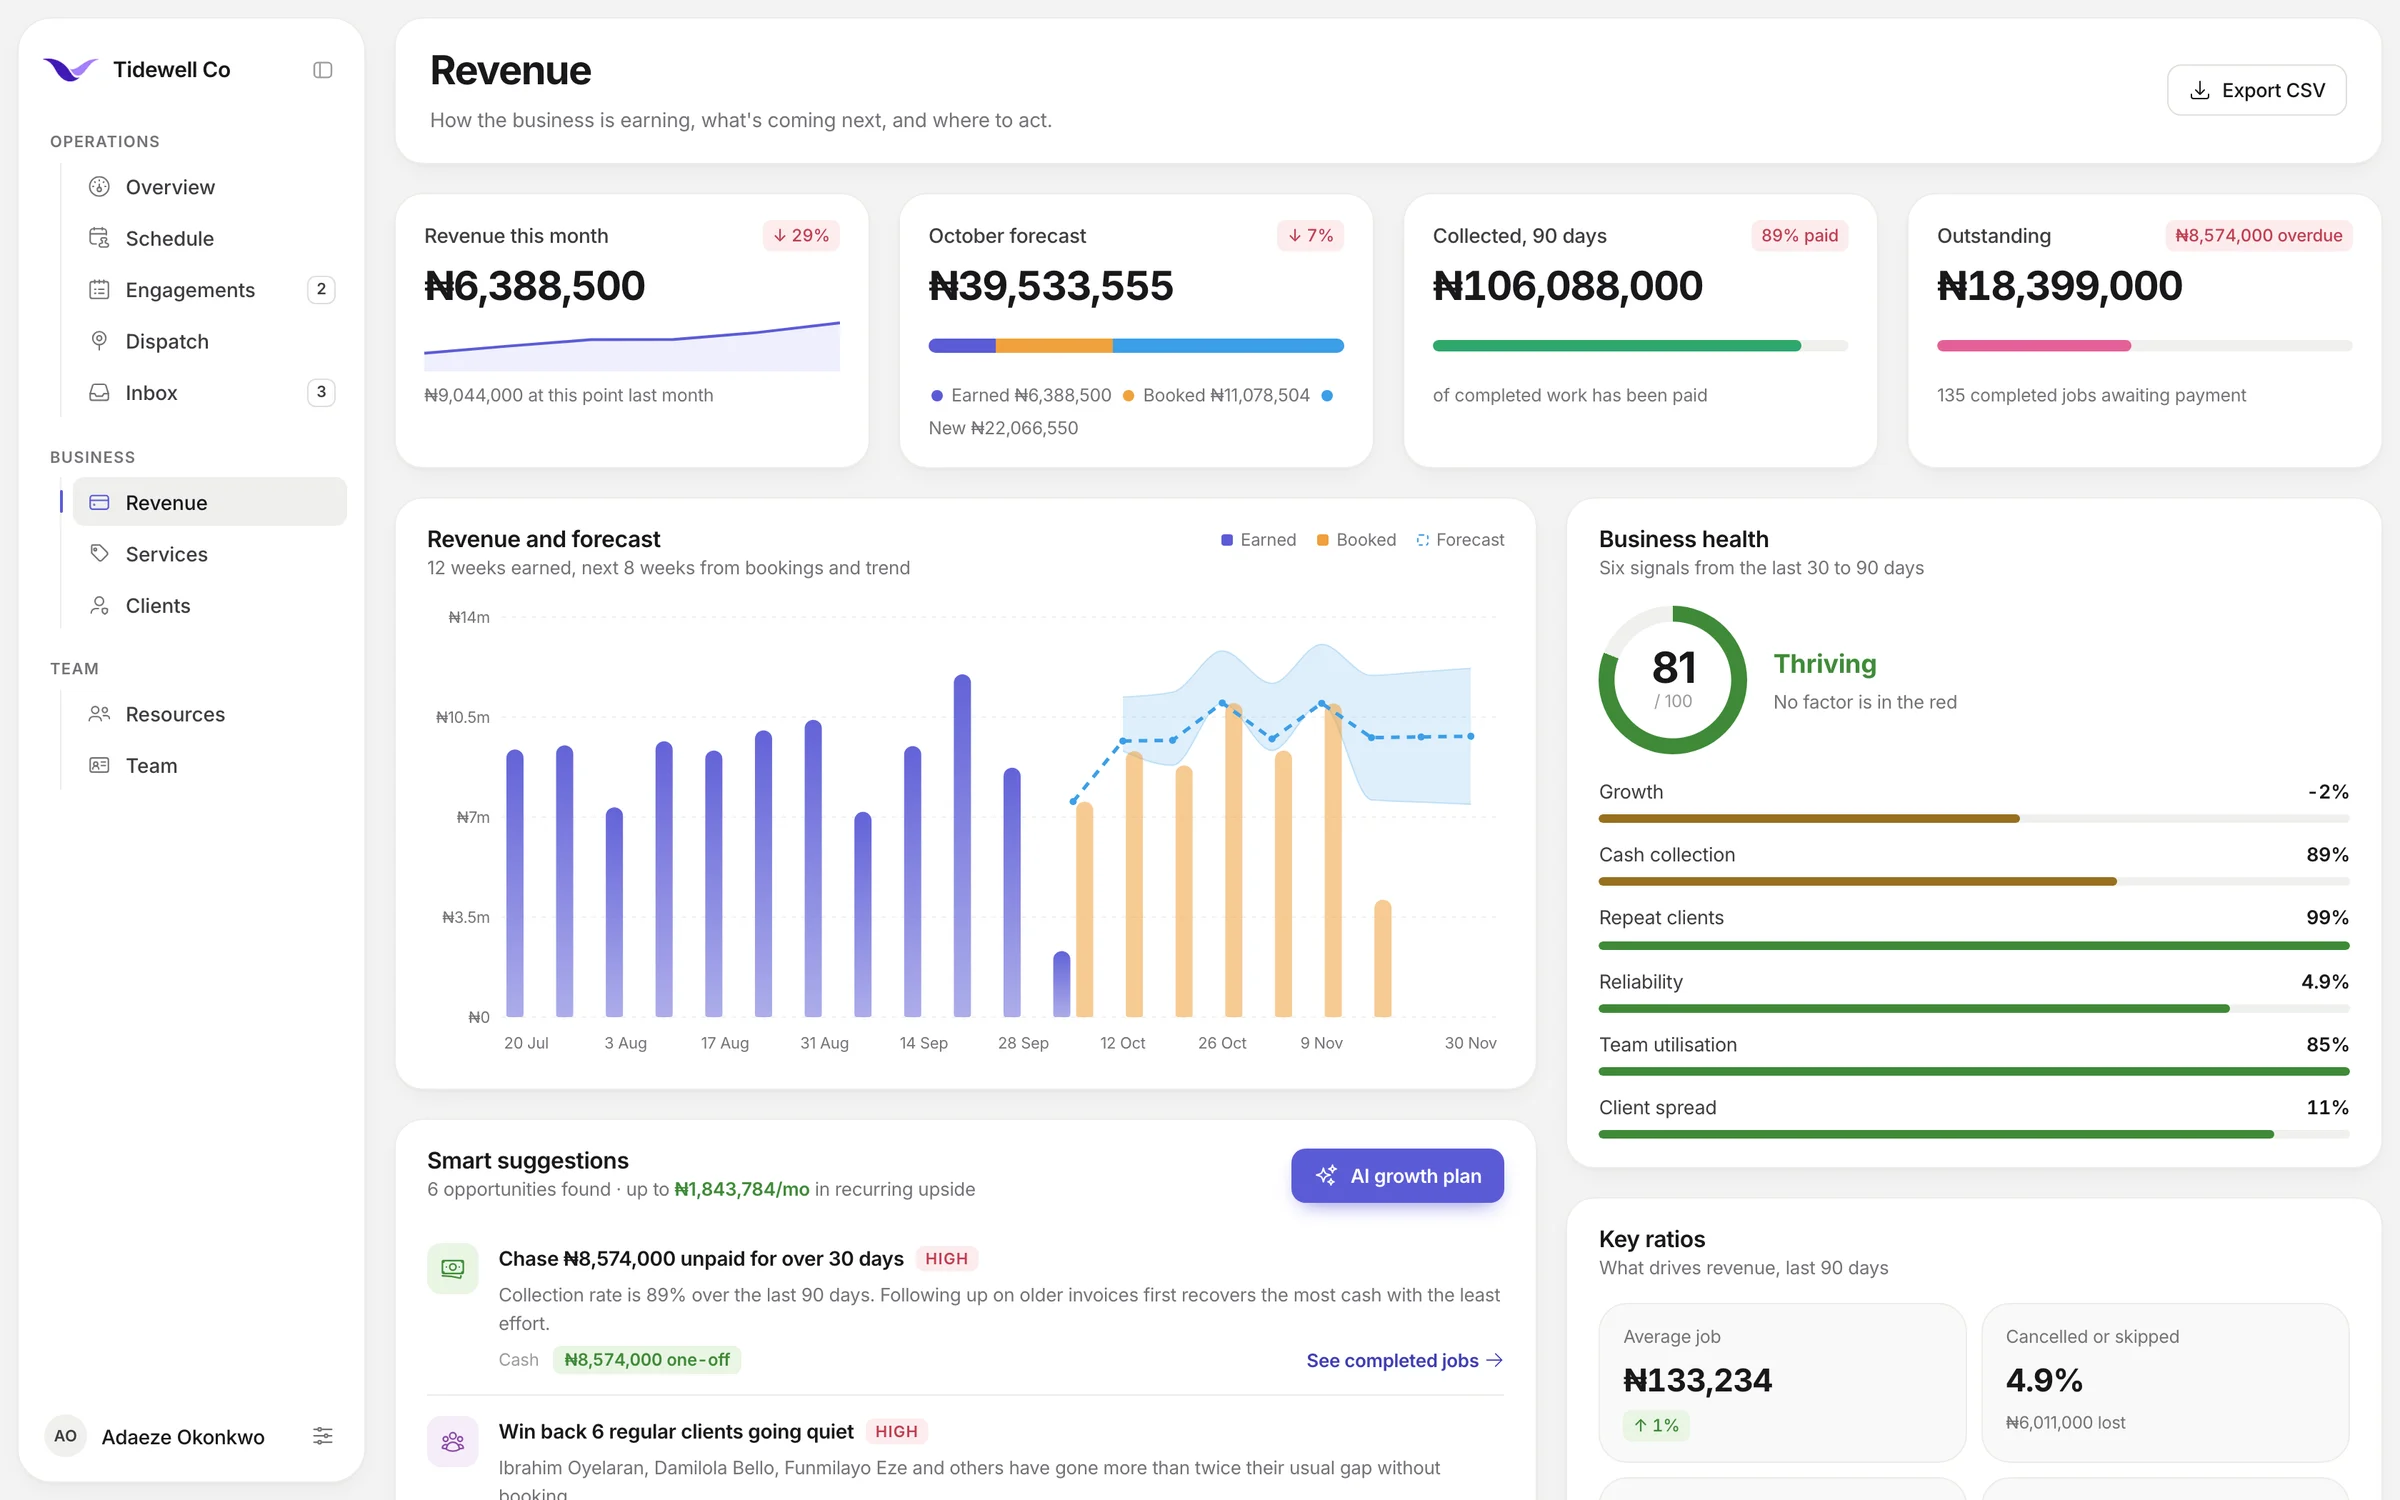Click the Inbox tray icon
The width and height of the screenshot is (2400, 1500).
(x=99, y=393)
